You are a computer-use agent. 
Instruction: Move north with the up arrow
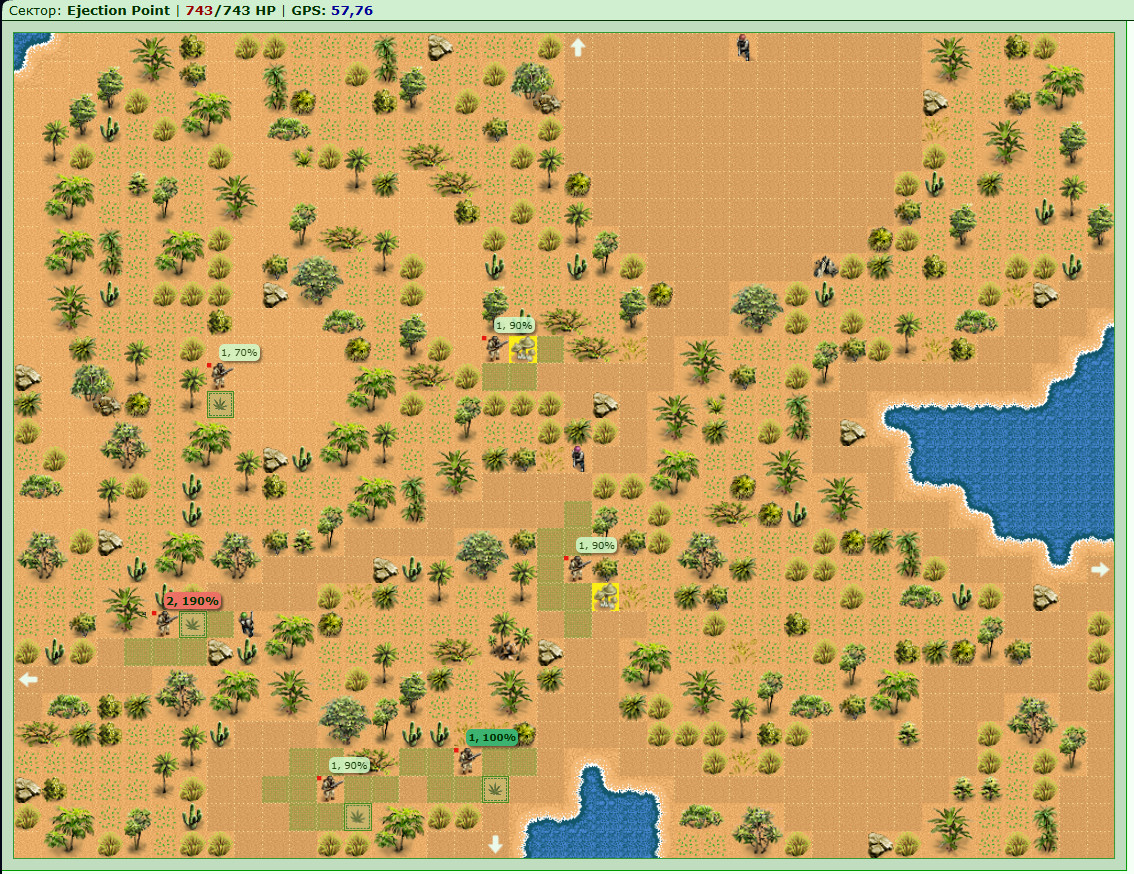click(x=577, y=48)
